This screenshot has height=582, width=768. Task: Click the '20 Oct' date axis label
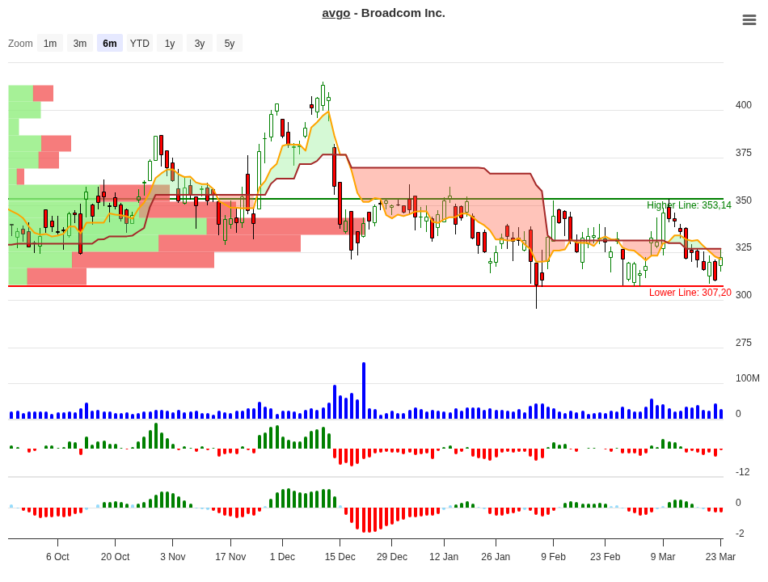tap(115, 557)
